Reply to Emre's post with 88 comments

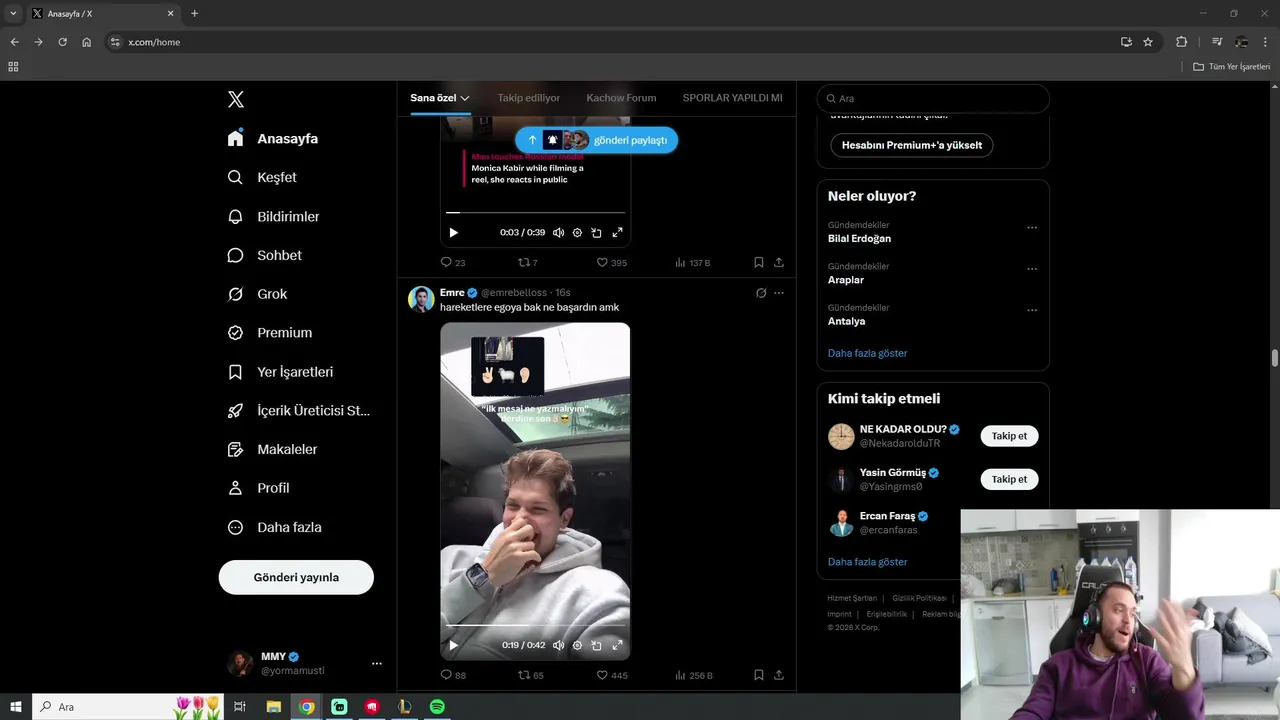(x=453, y=675)
